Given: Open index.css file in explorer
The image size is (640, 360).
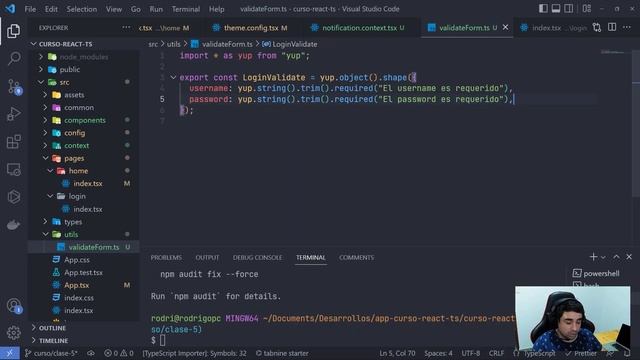Looking at the screenshot, I should (79, 298).
